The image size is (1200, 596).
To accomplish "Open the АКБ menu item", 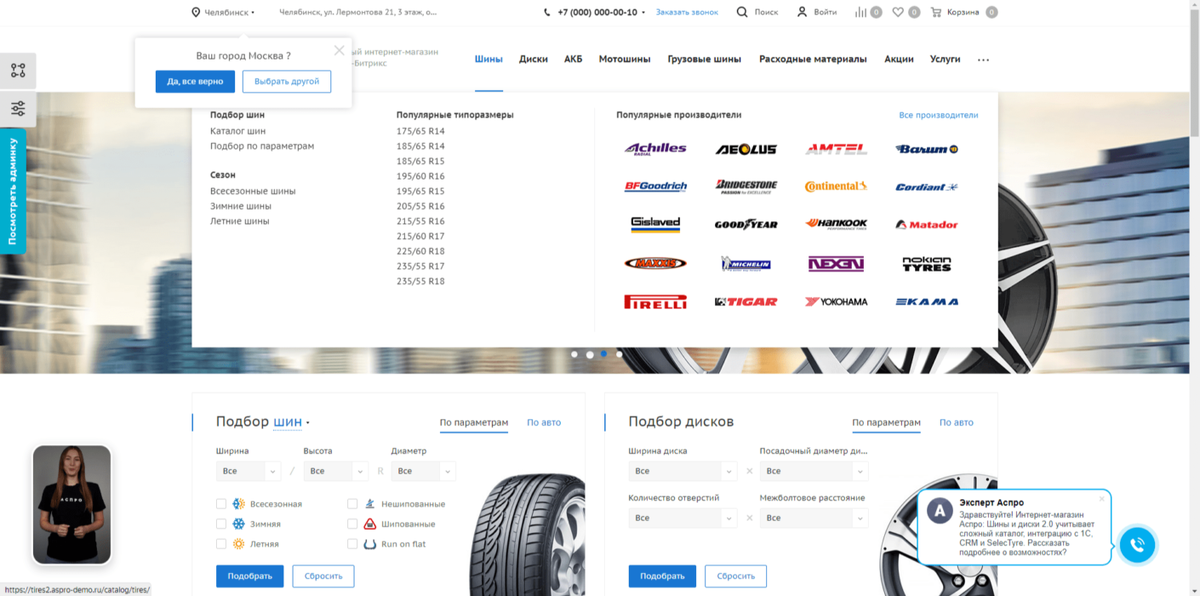I will point(573,59).
